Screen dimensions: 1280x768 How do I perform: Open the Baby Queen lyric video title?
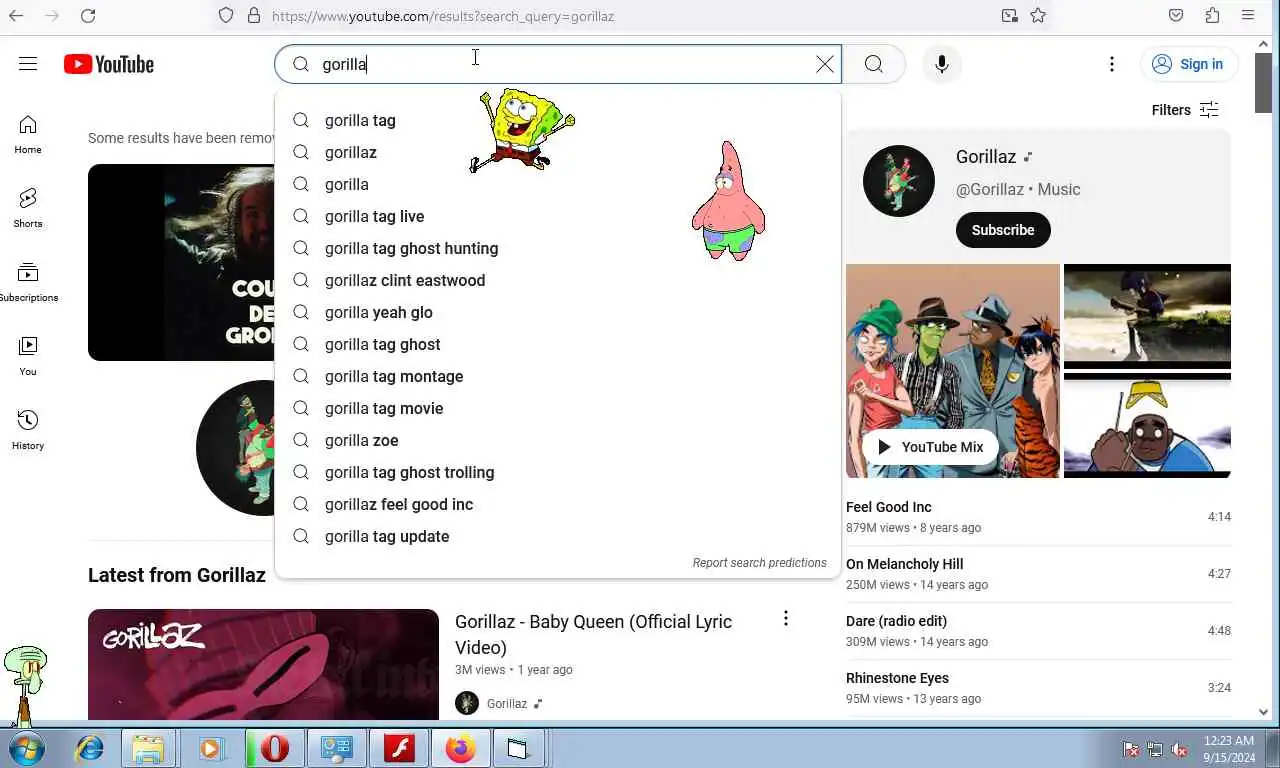(x=594, y=634)
